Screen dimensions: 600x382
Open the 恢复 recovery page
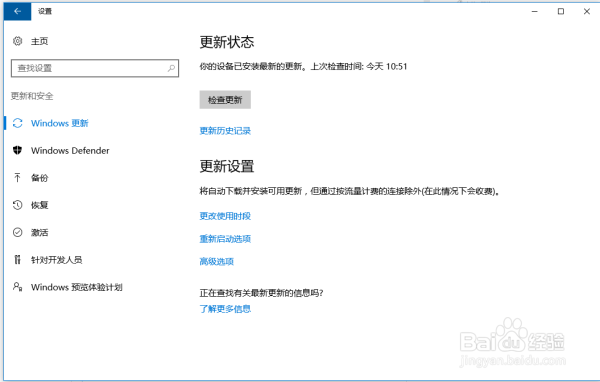tap(39, 205)
